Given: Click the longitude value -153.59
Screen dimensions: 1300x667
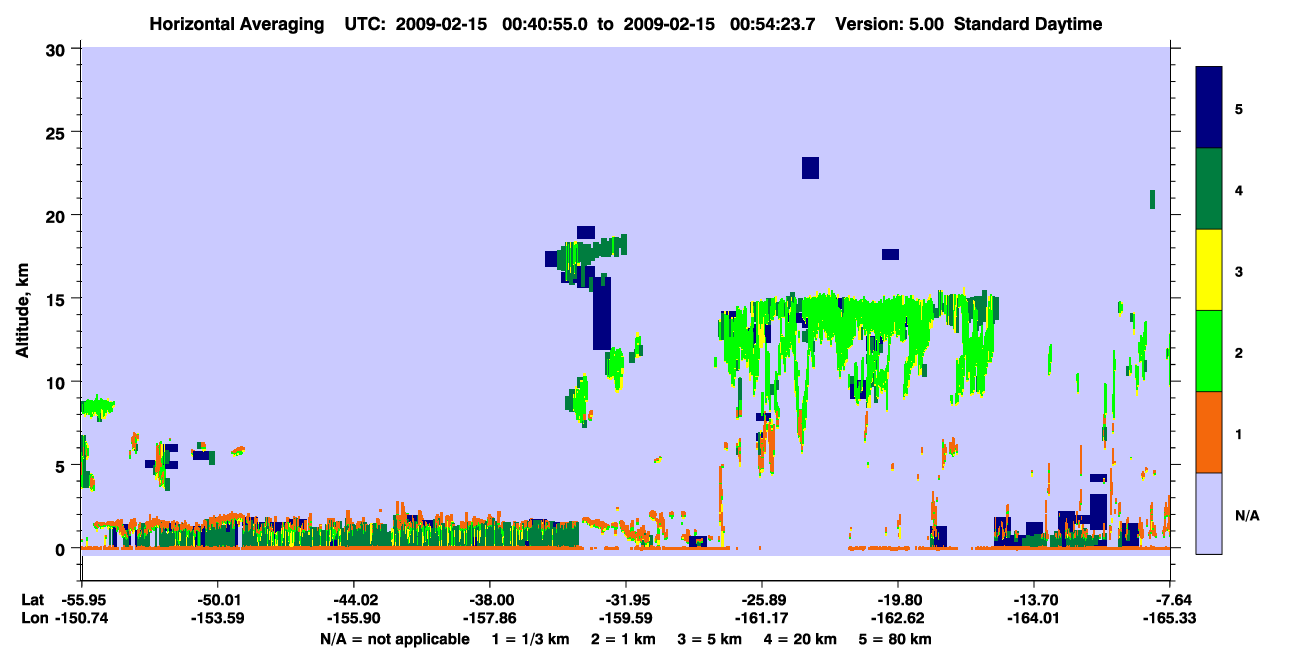Looking at the screenshot, I should (217, 618).
